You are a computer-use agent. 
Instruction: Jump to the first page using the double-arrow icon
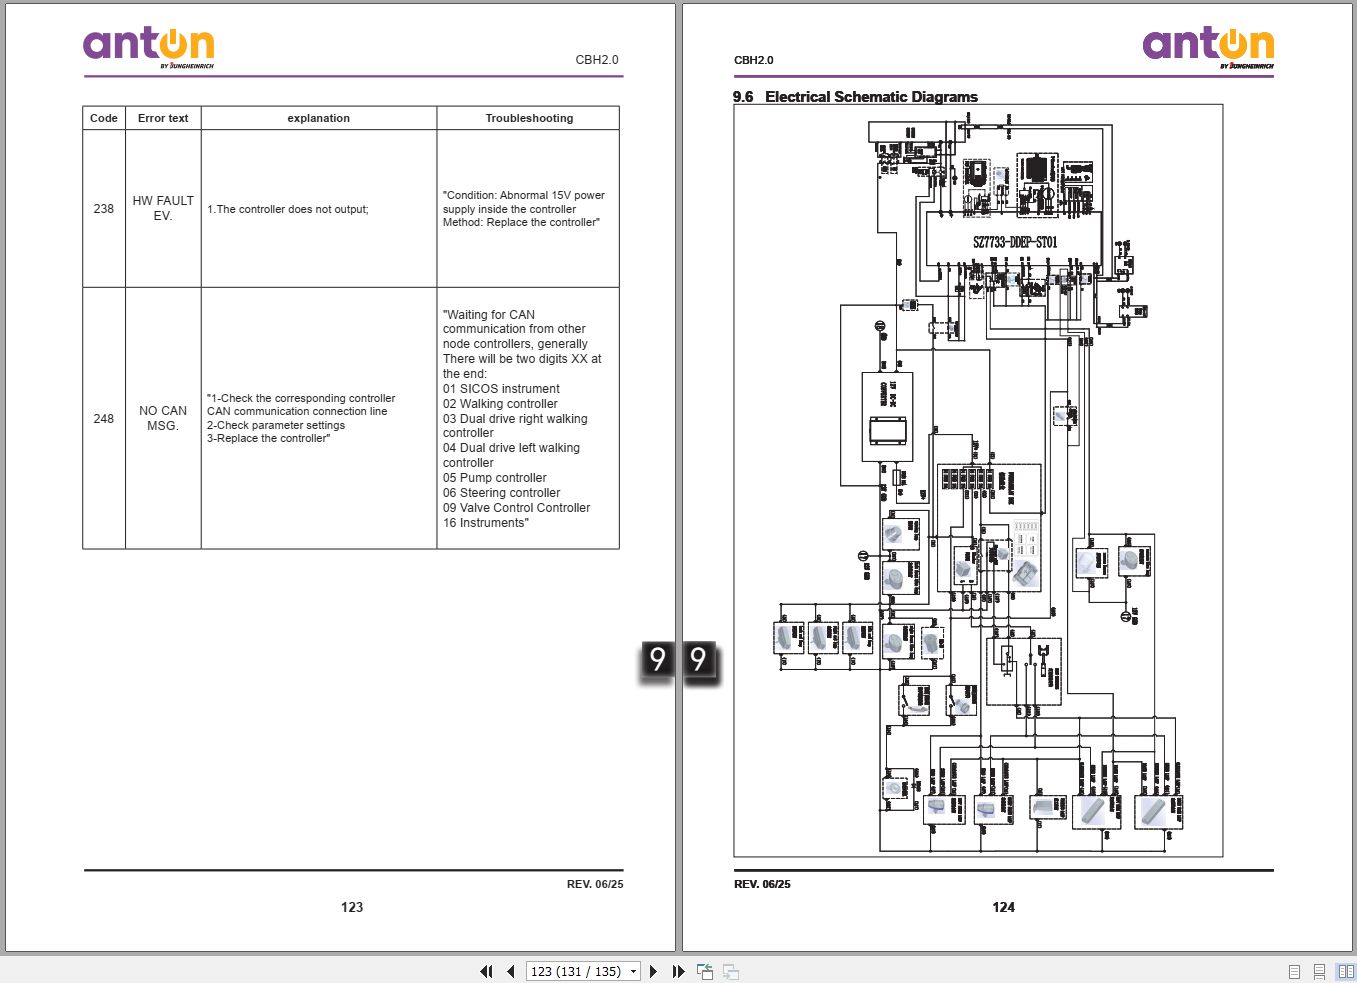point(486,971)
